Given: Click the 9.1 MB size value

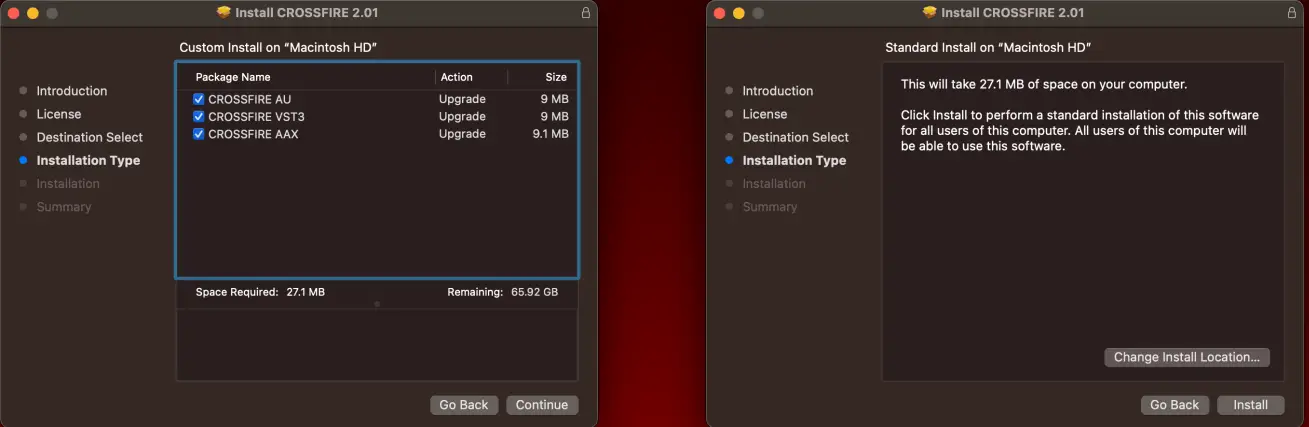Looking at the screenshot, I should coord(551,133).
